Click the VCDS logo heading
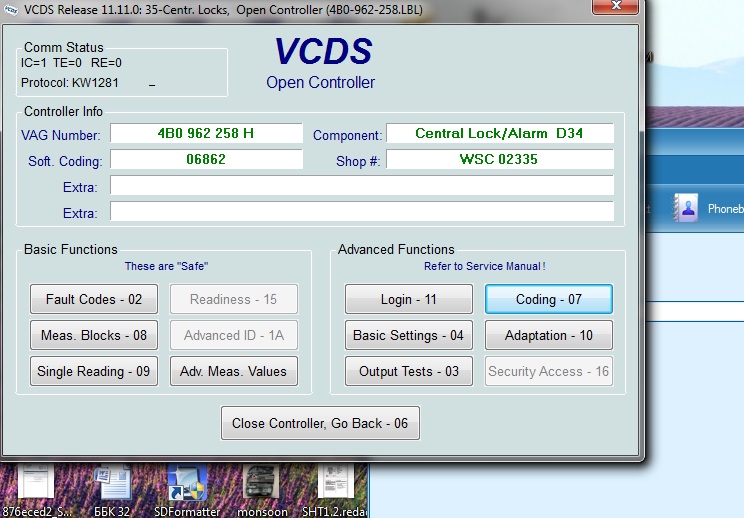 (x=324, y=51)
